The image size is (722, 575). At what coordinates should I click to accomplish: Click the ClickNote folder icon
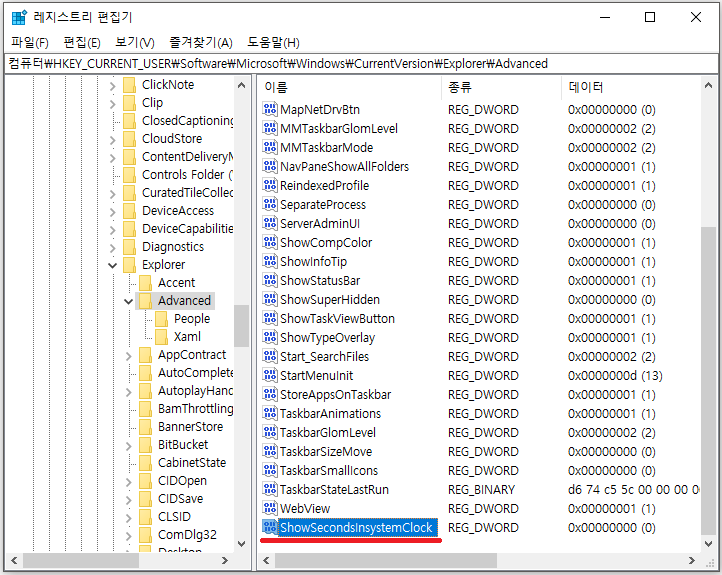click(x=130, y=85)
